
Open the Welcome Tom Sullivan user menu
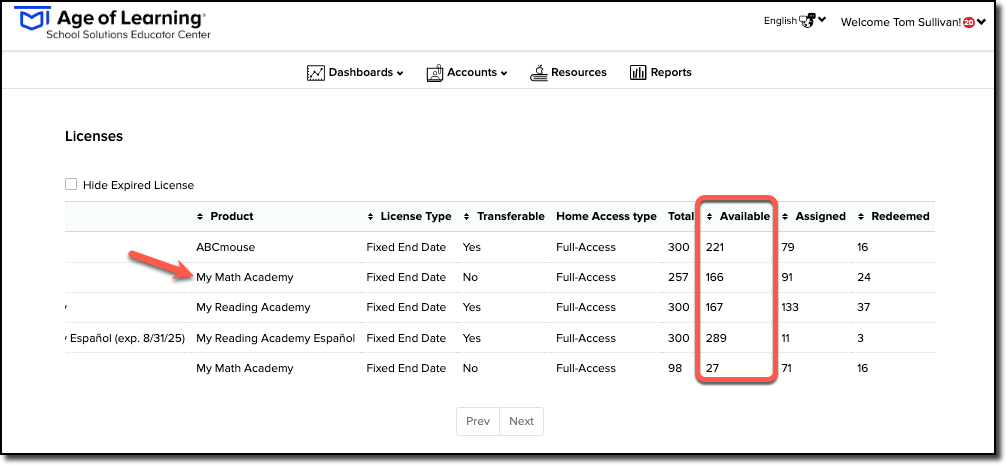click(912, 22)
